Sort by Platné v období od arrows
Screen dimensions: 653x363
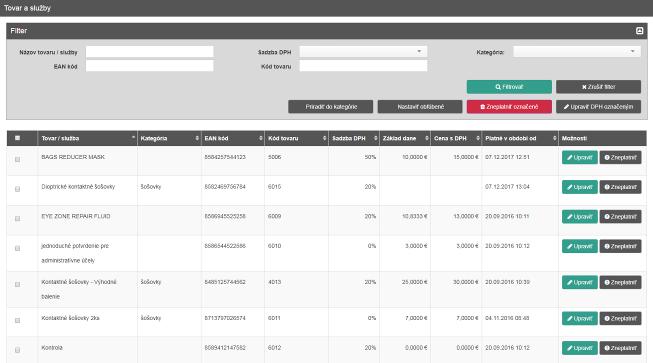(x=554, y=138)
